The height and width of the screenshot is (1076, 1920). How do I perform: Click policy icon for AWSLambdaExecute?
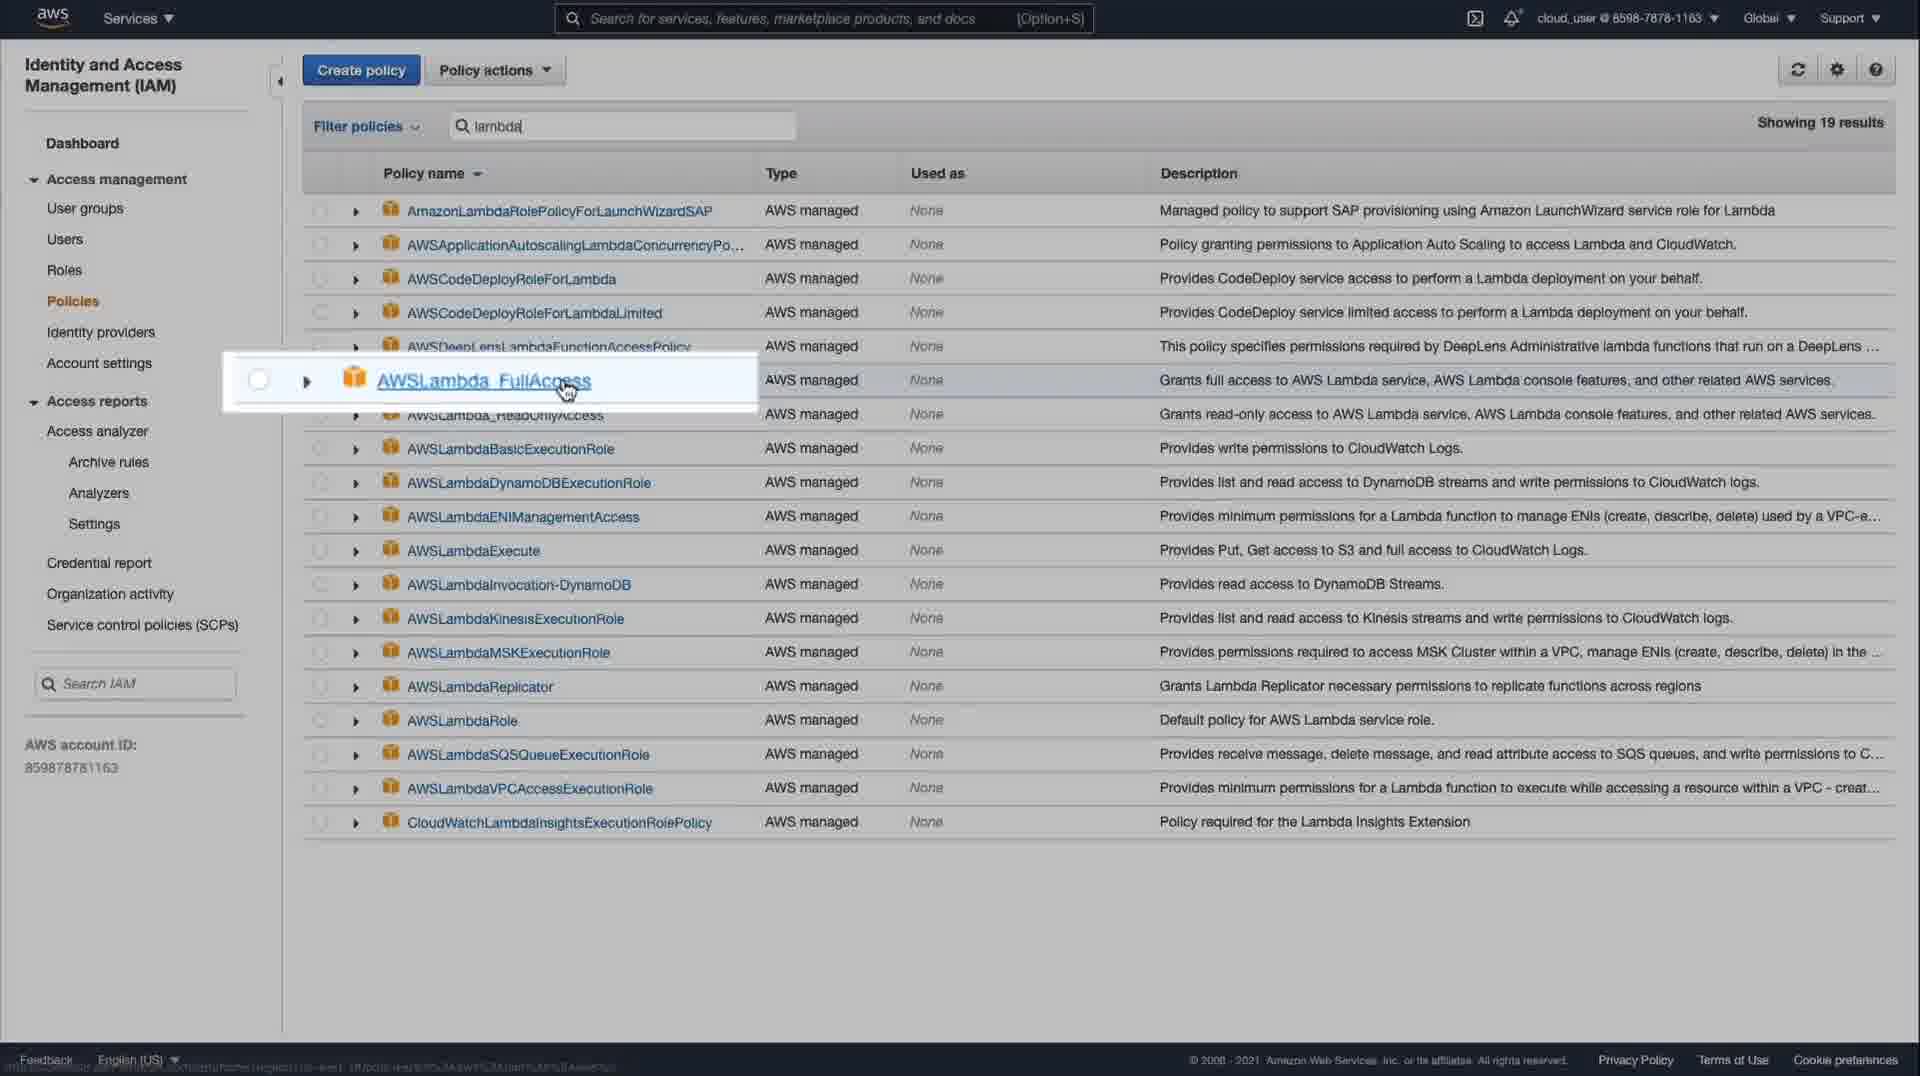391,550
